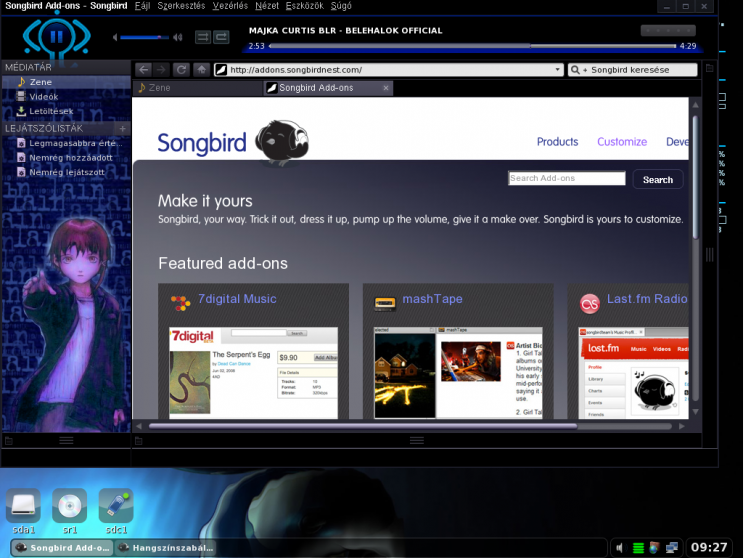
Task: Adjust the volume slider
Action: (144, 37)
